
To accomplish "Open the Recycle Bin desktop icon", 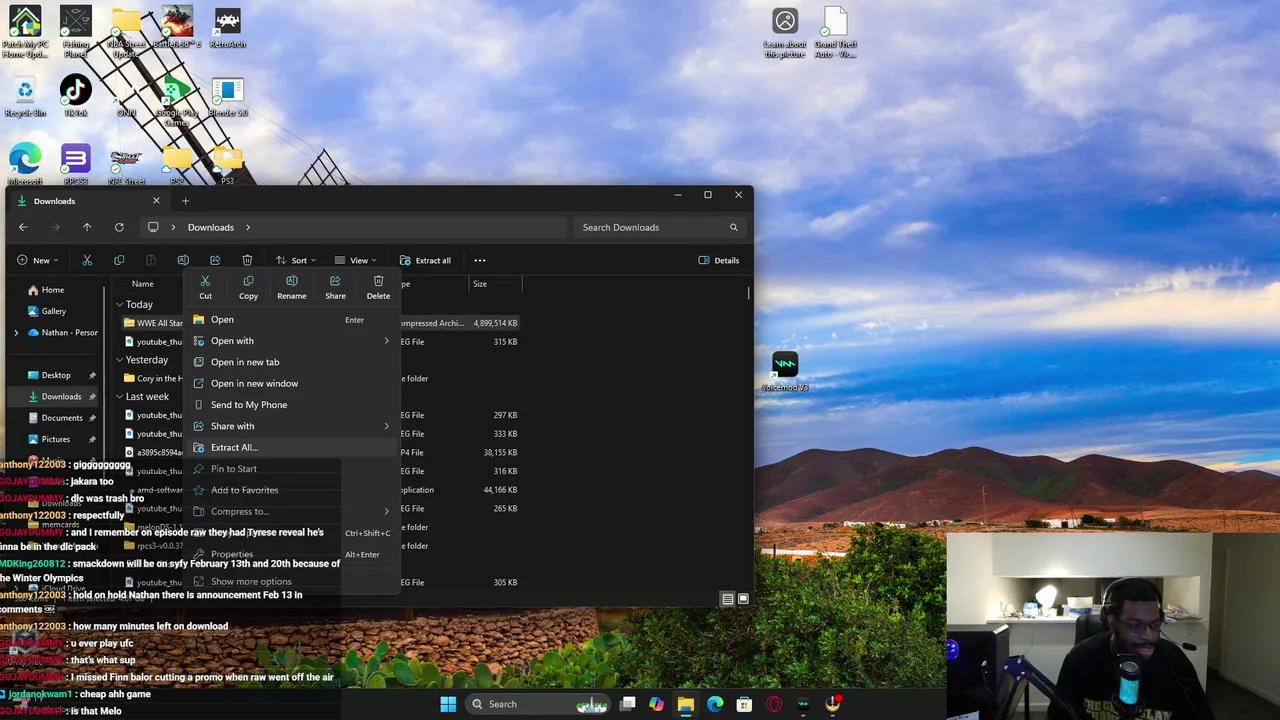I will (x=25, y=96).
